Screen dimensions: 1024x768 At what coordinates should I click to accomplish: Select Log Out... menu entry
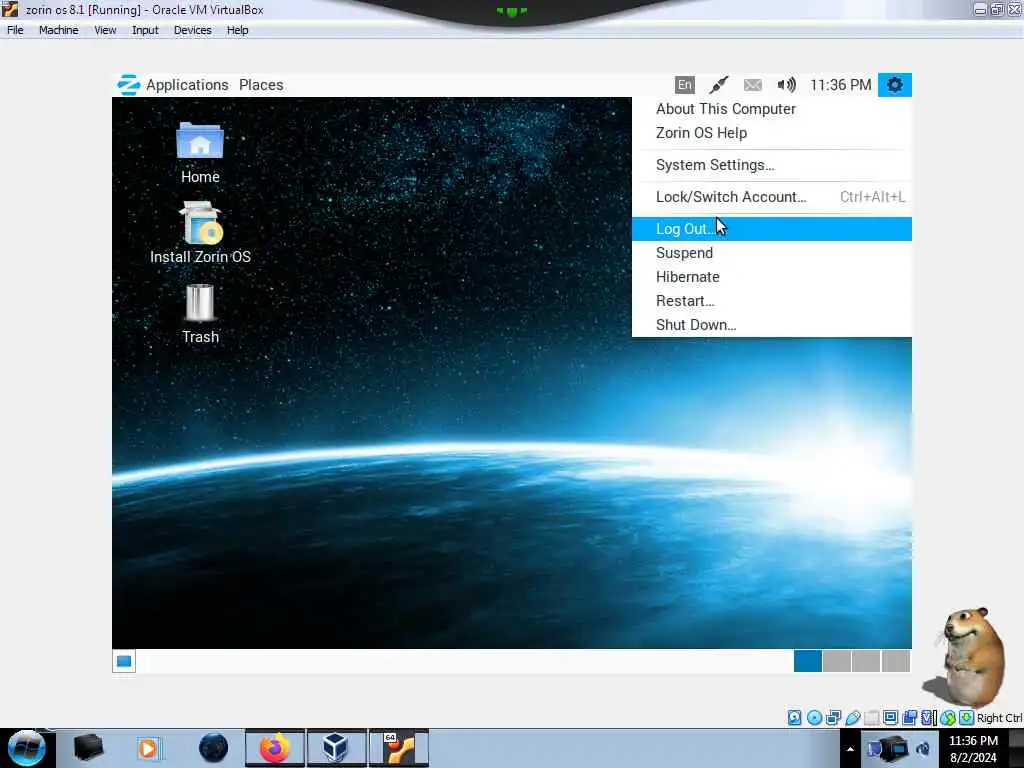point(771,229)
